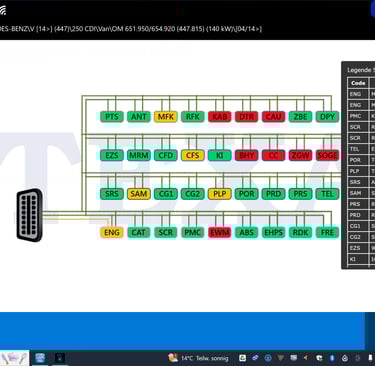
Task: Select the RDK tire pressure module
Action: tap(300, 232)
